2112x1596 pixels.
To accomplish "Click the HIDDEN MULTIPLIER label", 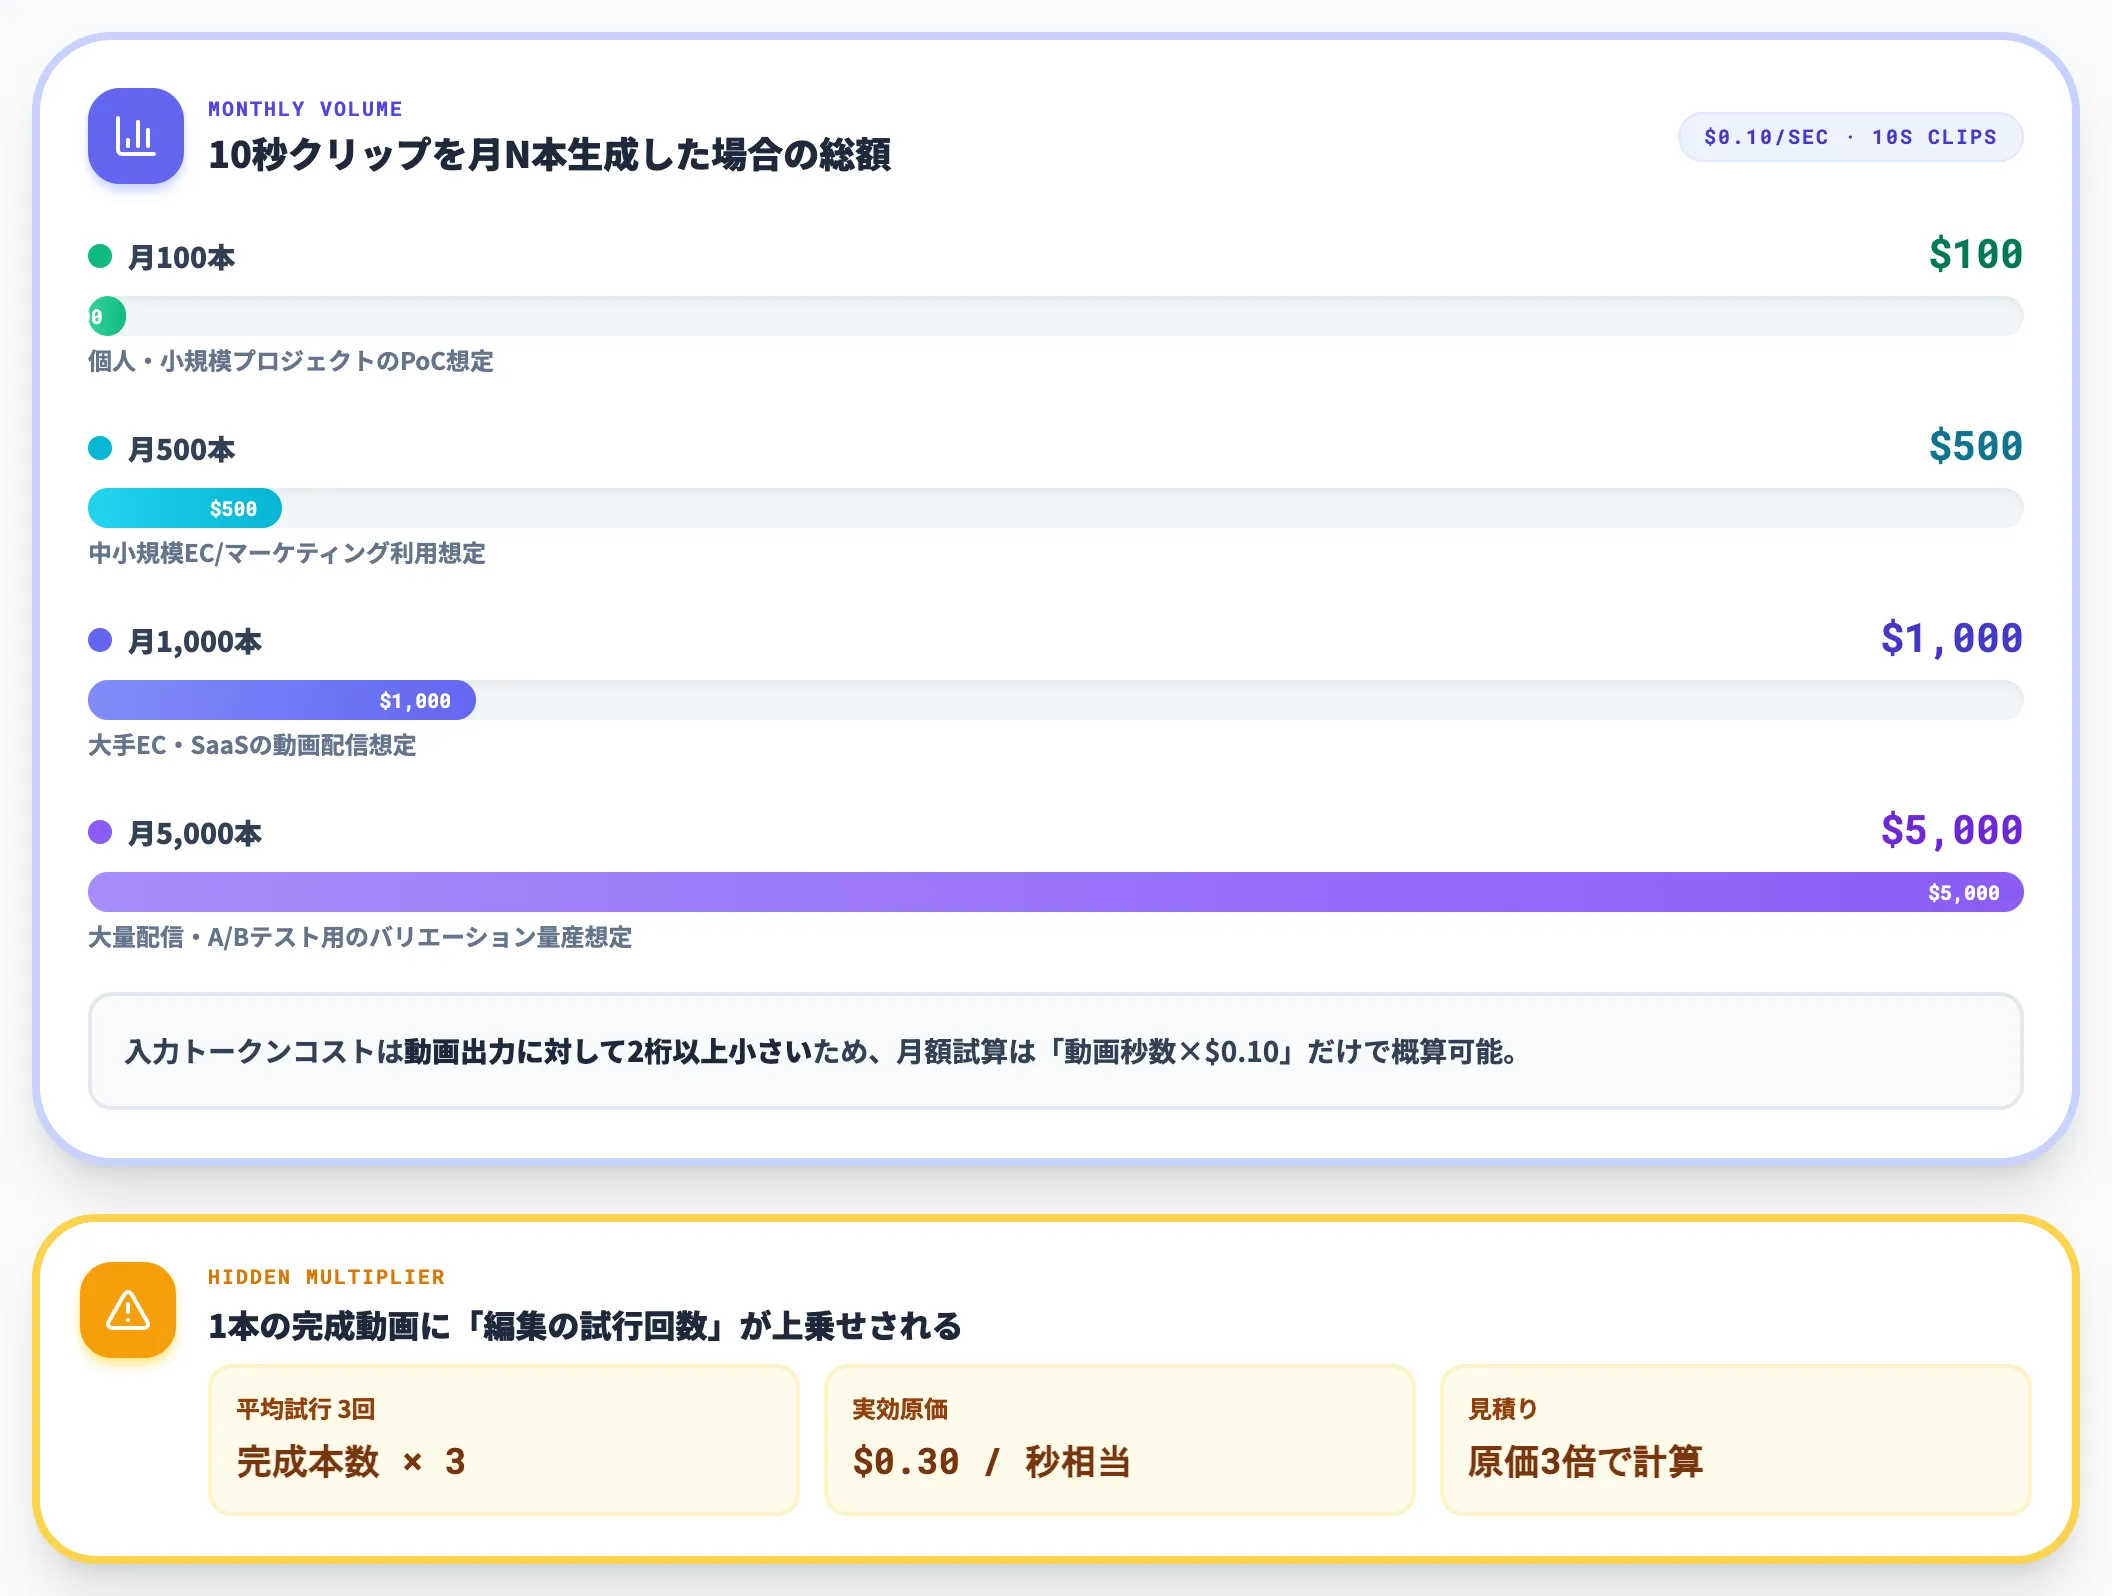I will (x=326, y=1277).
